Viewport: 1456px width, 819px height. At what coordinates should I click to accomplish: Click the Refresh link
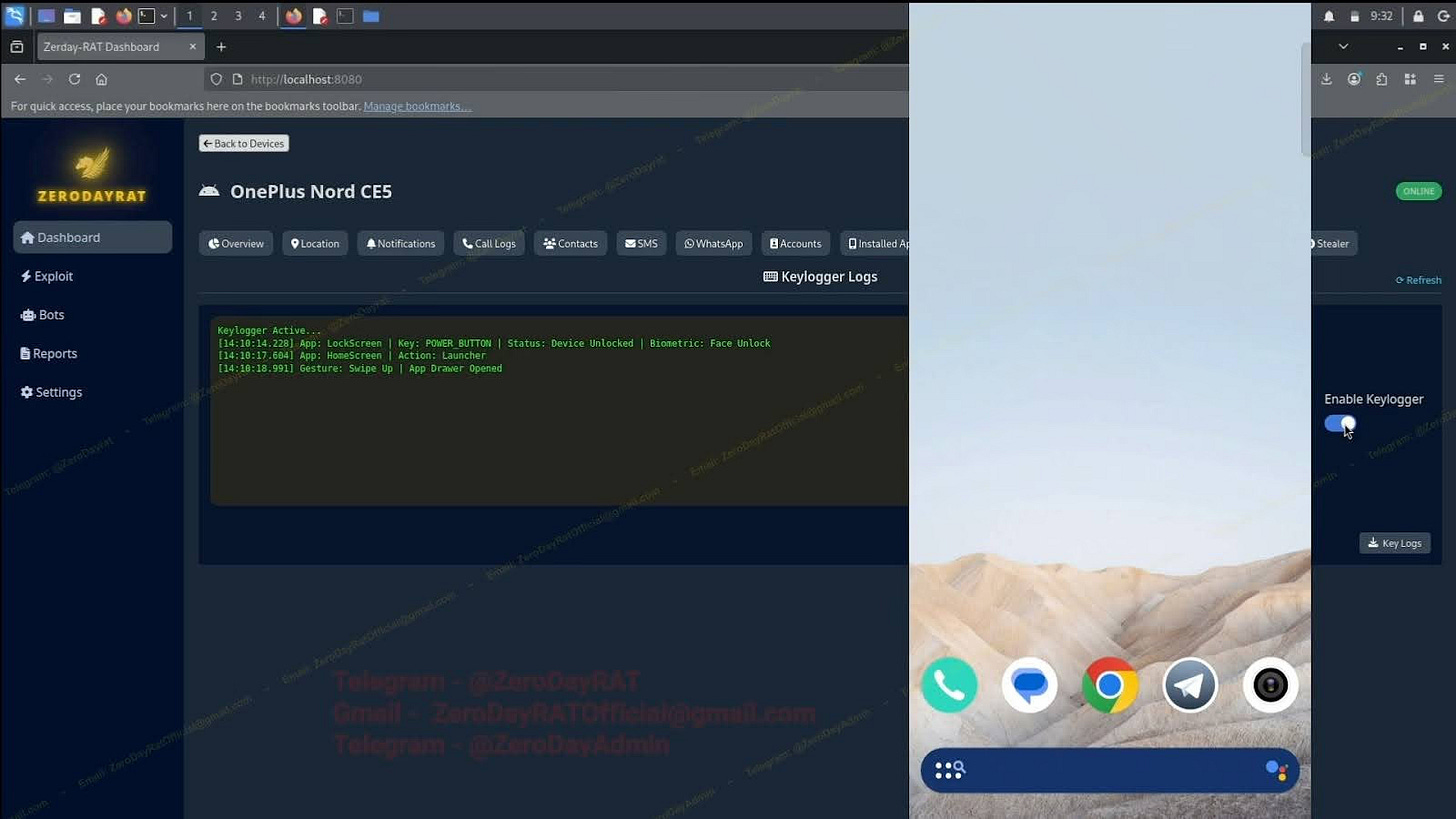(1418, 280)
